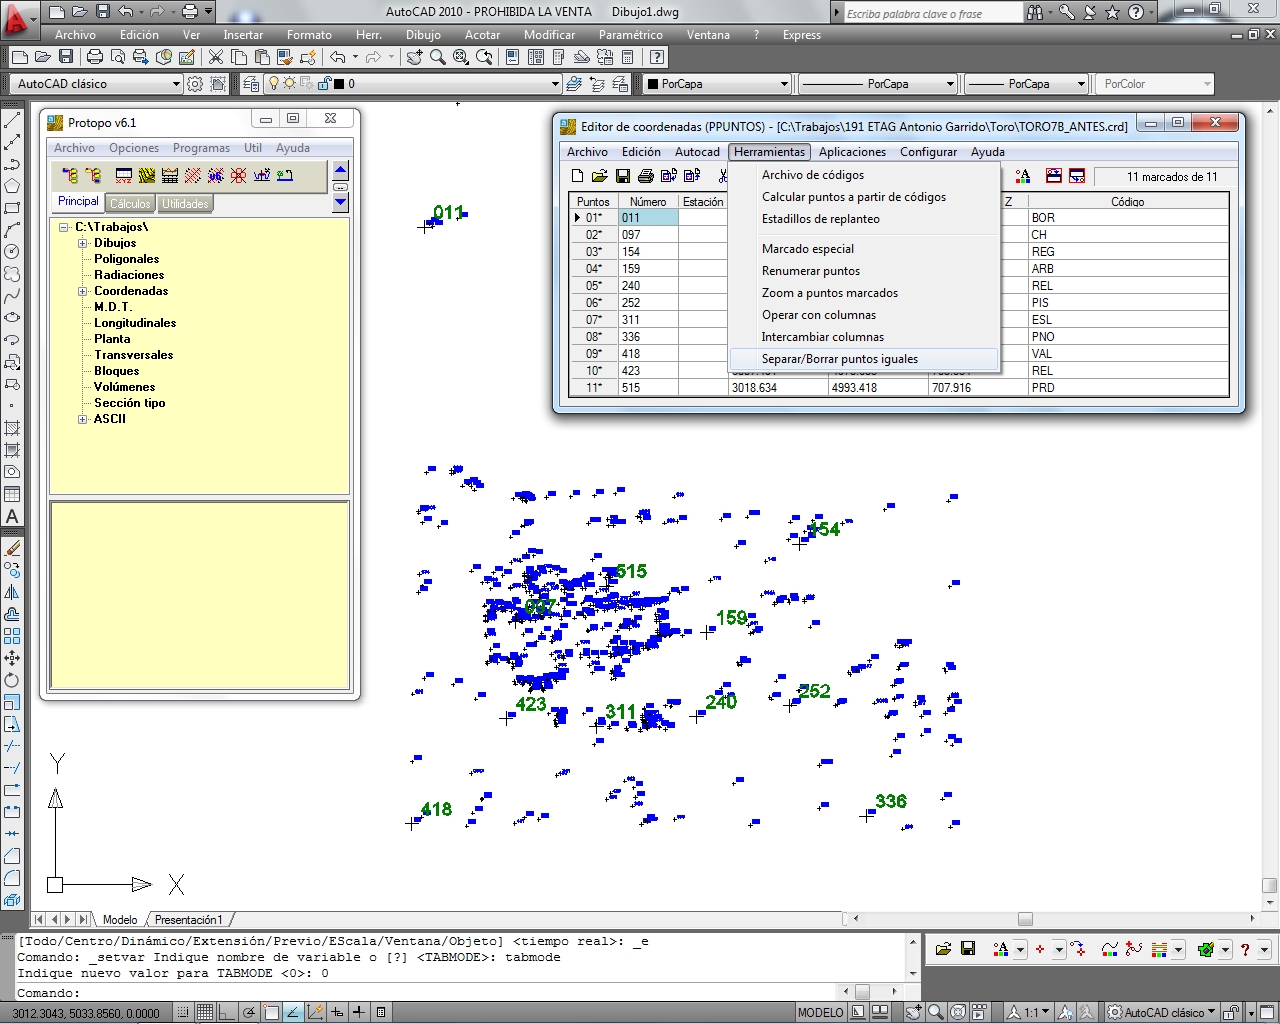Collapse the C:\Trabajos\ root node

(64, 227)
